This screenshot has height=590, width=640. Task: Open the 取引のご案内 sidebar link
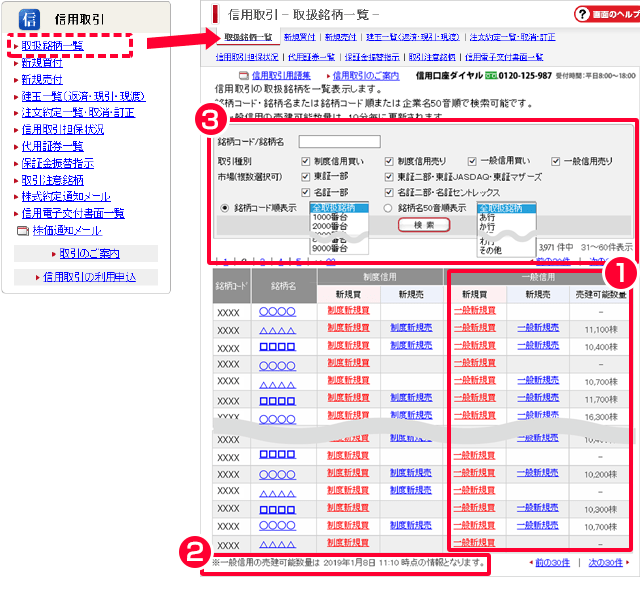(90, 253)
